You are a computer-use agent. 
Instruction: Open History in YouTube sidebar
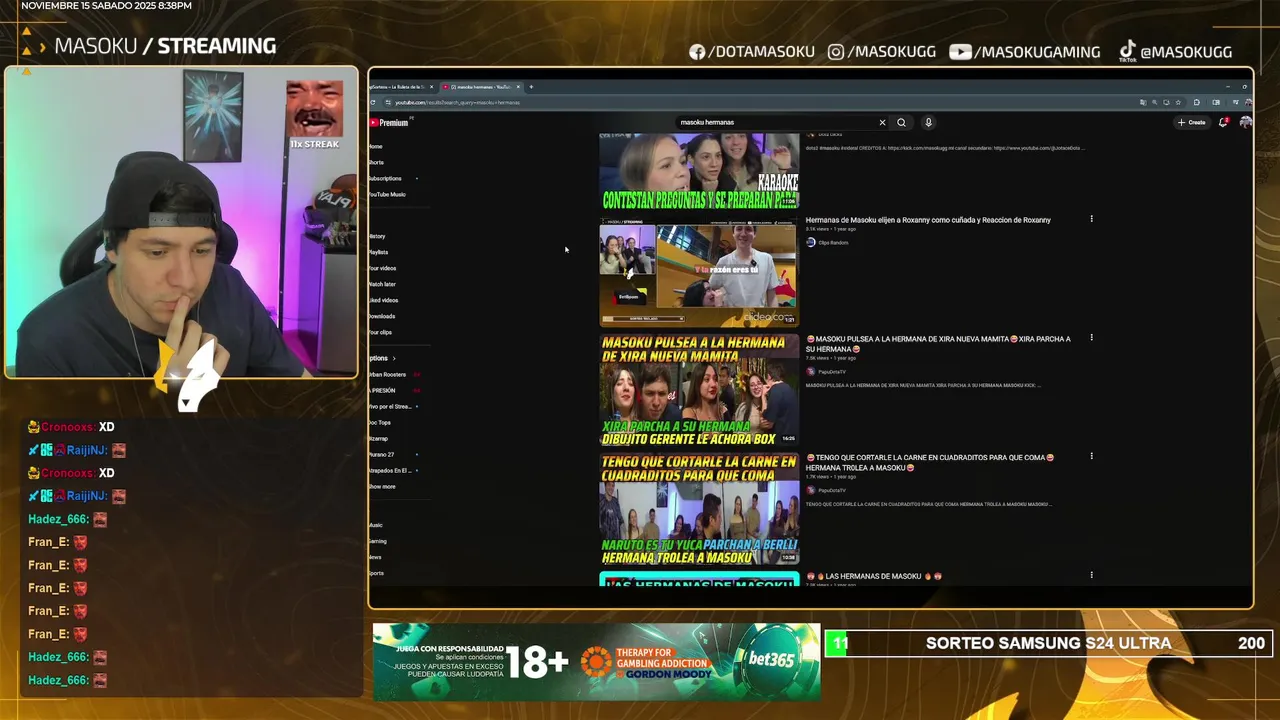tap(377, 236)
